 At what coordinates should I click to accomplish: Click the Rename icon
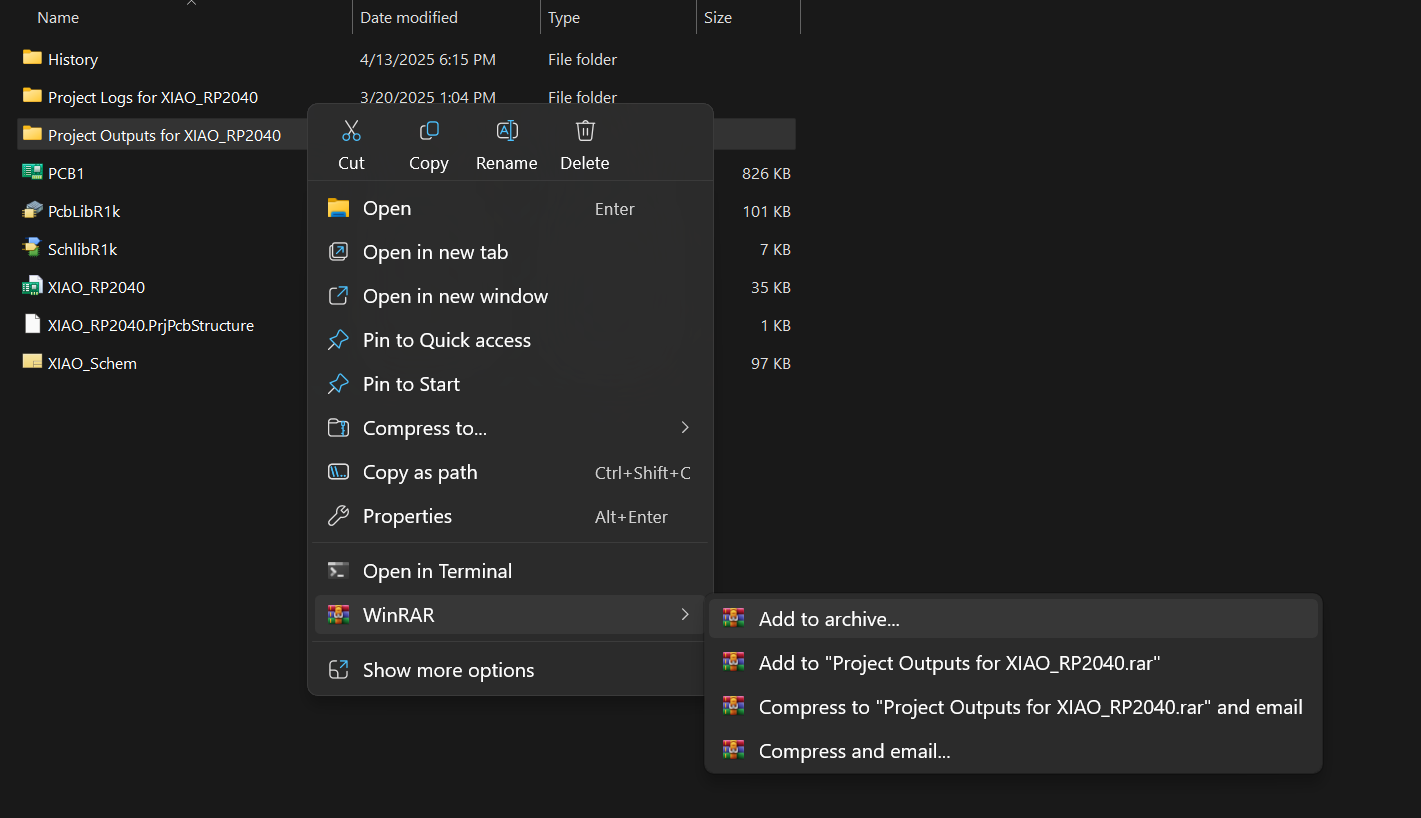click(507, 131)
